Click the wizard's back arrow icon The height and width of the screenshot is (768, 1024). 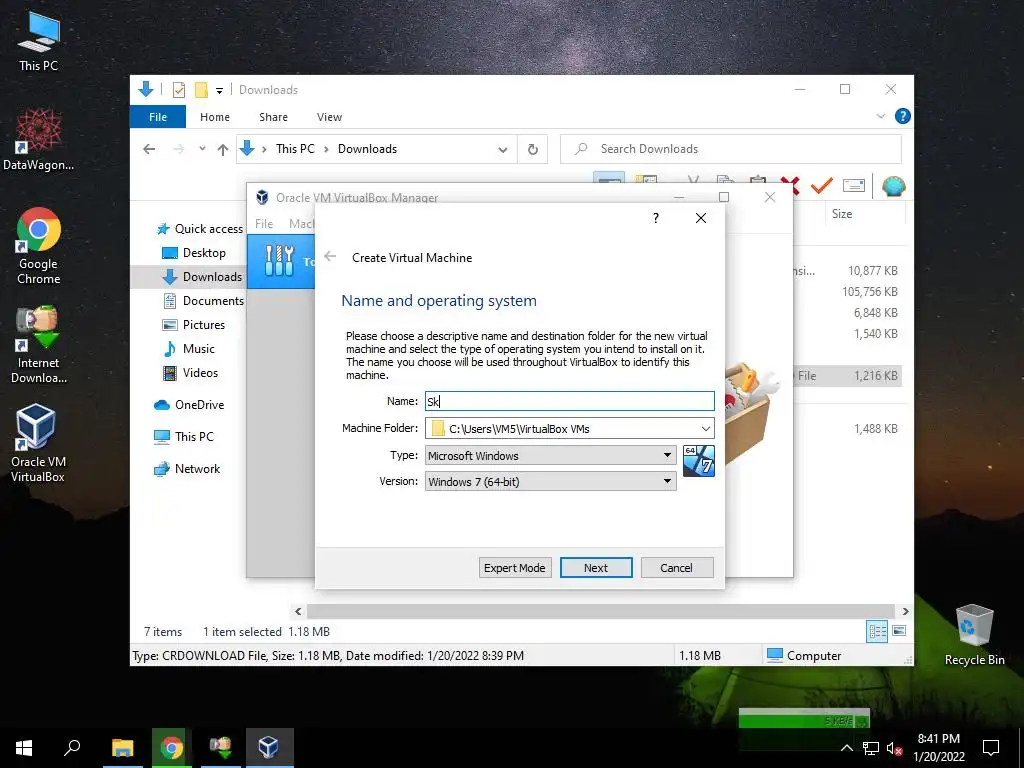point(330,257)
